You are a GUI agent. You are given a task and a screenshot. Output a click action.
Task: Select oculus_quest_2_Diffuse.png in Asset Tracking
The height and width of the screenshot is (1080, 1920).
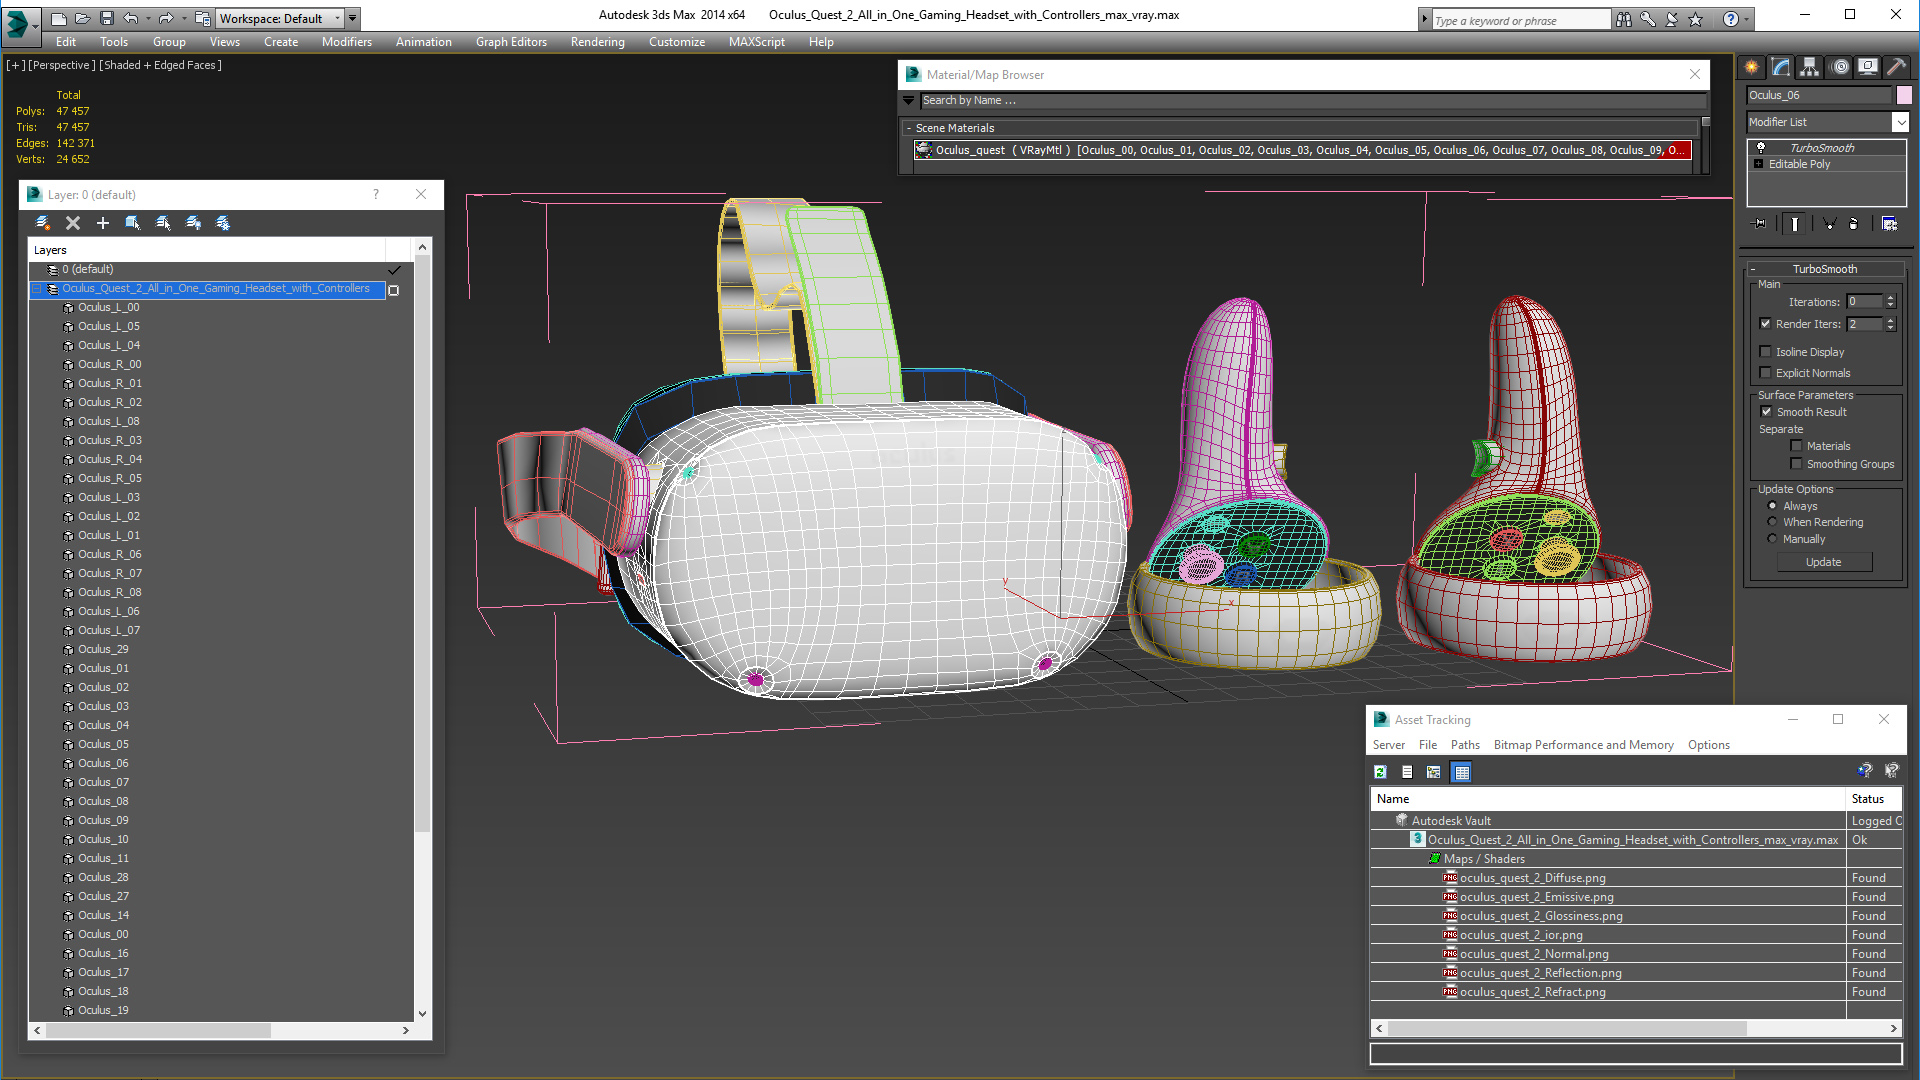tap(1533, 878)
